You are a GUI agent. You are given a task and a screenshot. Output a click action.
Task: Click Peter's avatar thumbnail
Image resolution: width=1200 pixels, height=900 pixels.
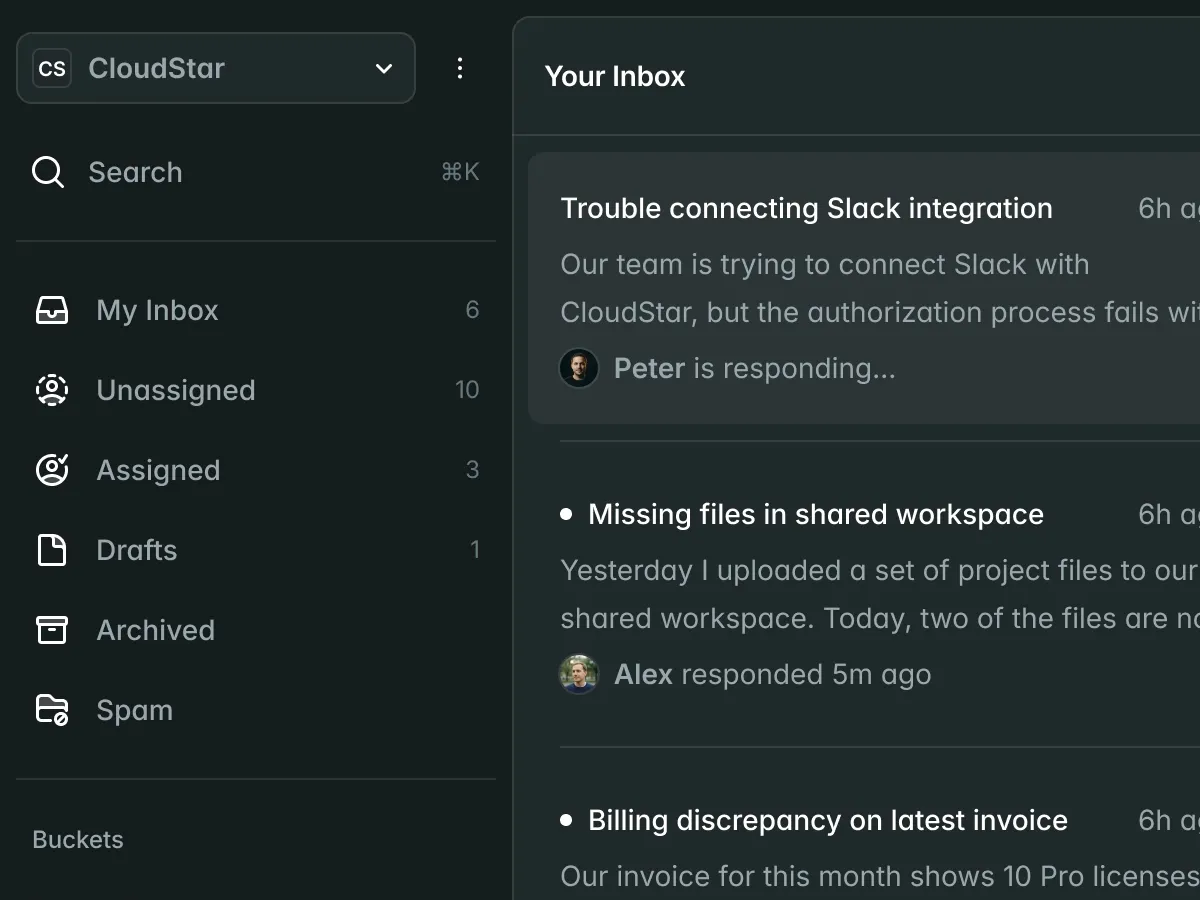click(x=579, y=368)
